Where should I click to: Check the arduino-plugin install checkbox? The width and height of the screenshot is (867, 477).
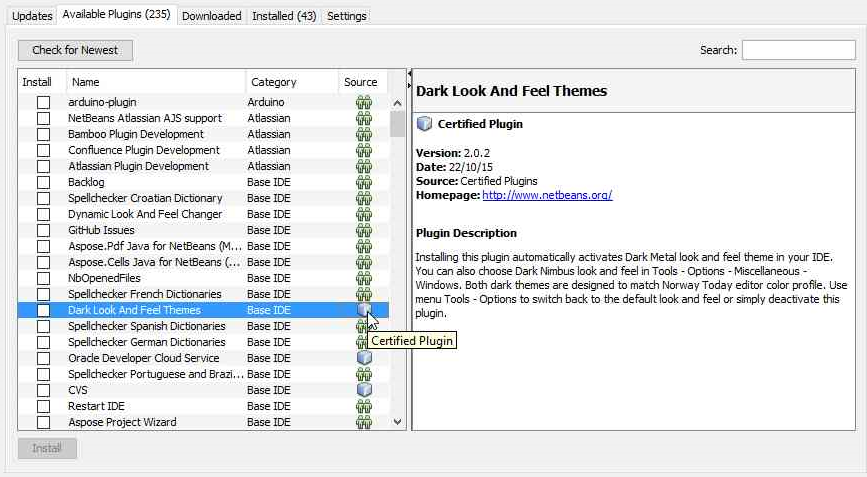[x=43, y=102]
